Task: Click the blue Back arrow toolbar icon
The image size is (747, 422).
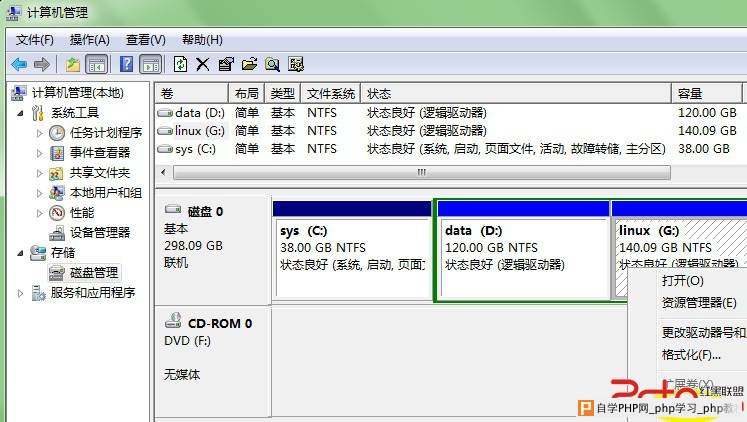Action: [x=19, y=64]
